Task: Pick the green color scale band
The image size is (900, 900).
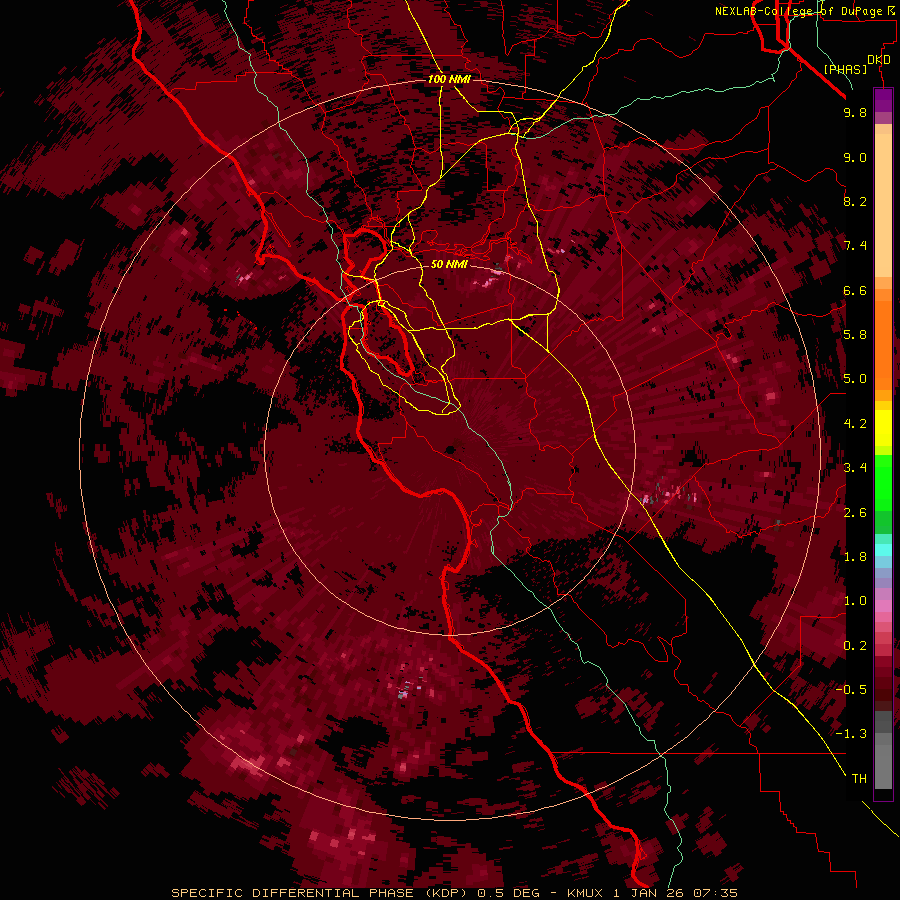Action: (883, 482)
